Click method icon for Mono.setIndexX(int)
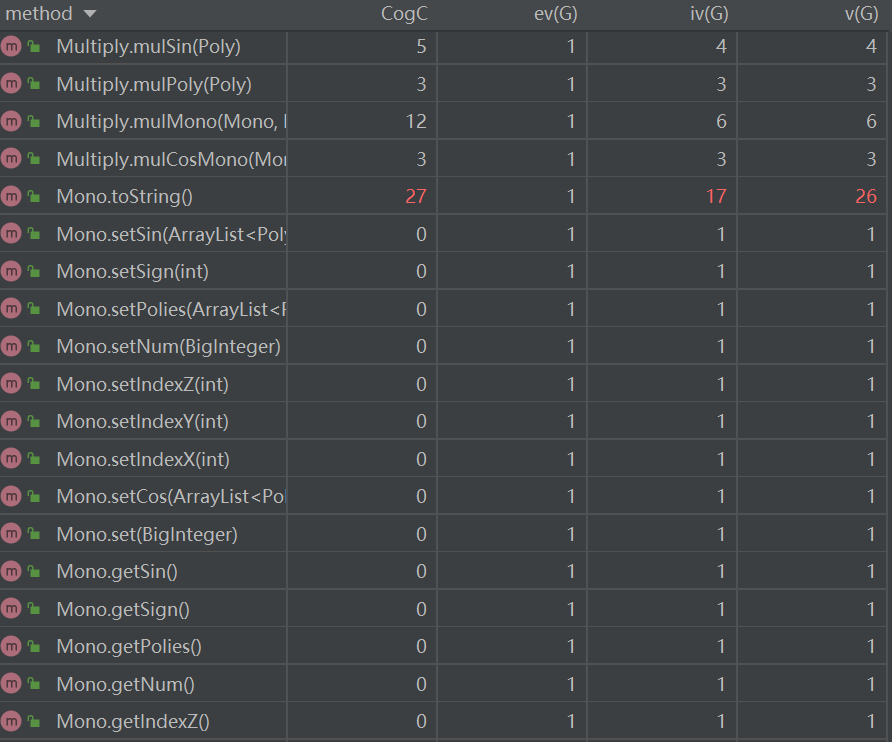 point(11,459)
